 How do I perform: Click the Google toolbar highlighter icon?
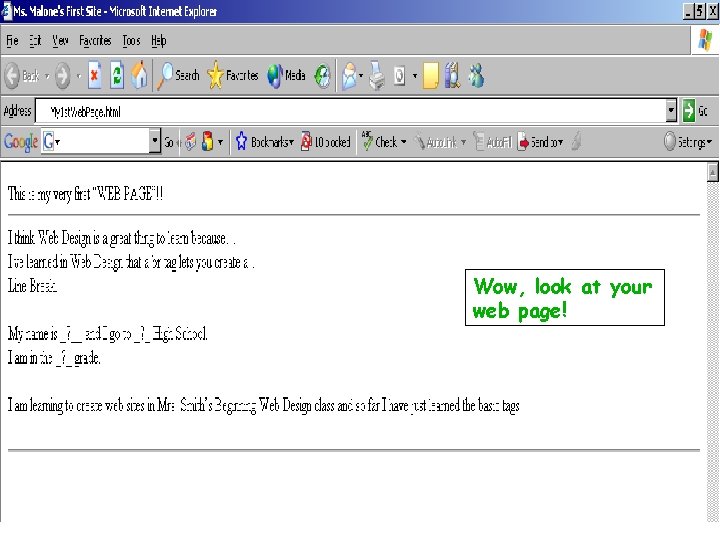click(x=576, y=142)
